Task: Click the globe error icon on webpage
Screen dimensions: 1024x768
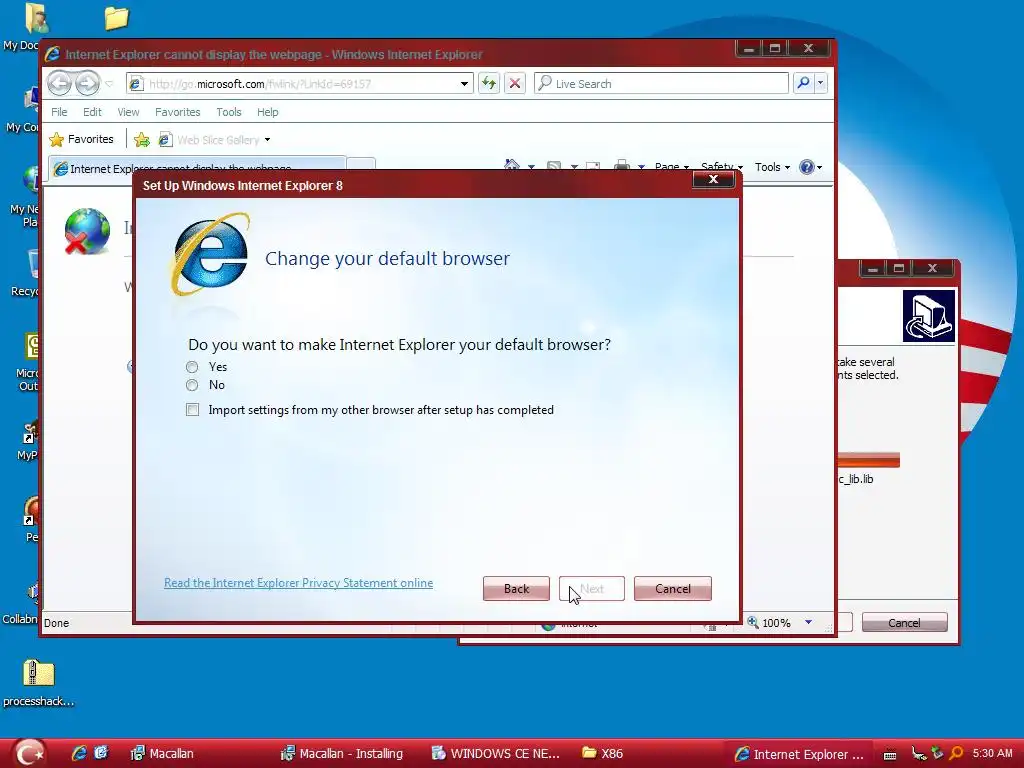Action: pyautogui.click(x=87, y=231)
